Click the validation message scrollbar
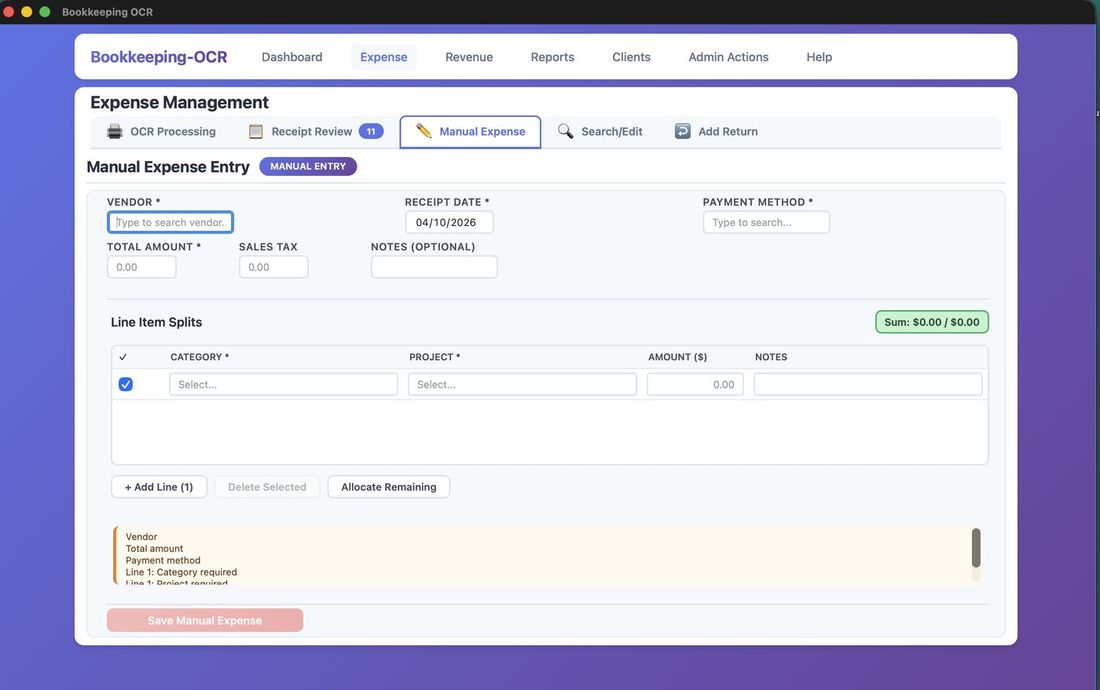The width and height of the screenshot is (1100, 690). click(976, 550)
